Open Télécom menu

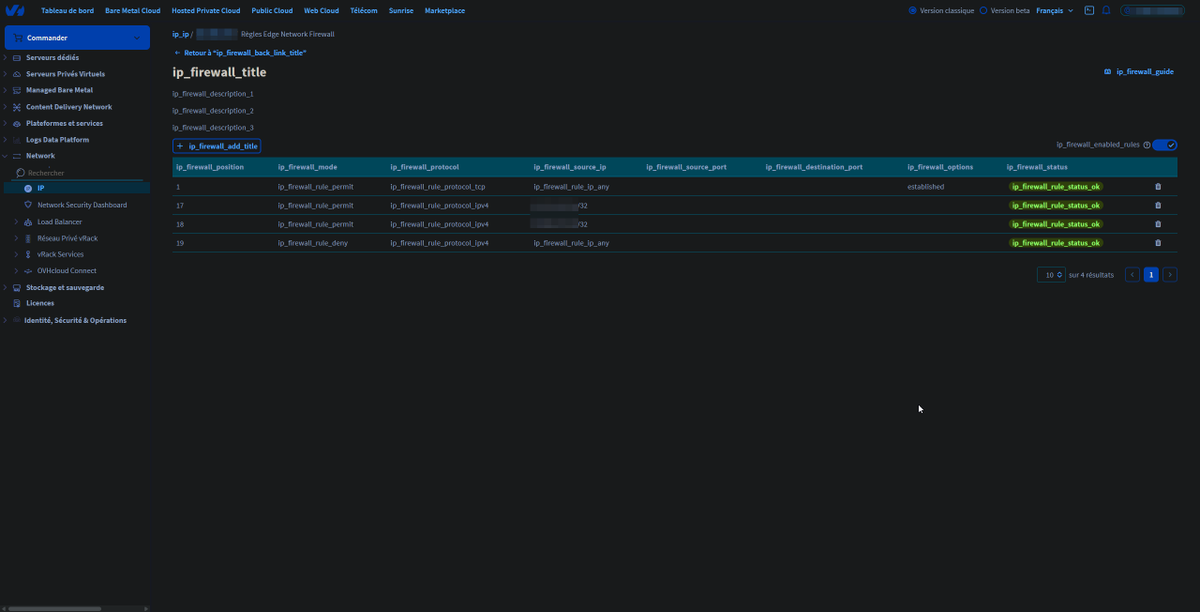click(x=364, y=10)
